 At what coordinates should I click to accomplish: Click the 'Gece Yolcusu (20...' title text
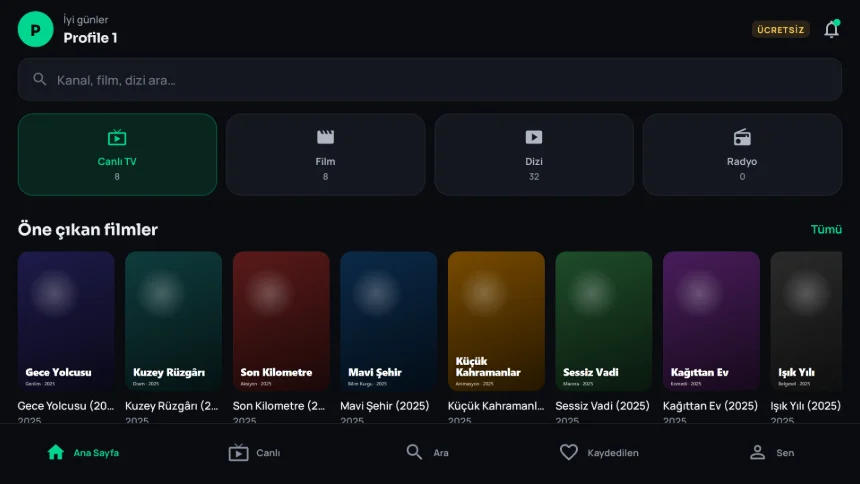(66, 406)
